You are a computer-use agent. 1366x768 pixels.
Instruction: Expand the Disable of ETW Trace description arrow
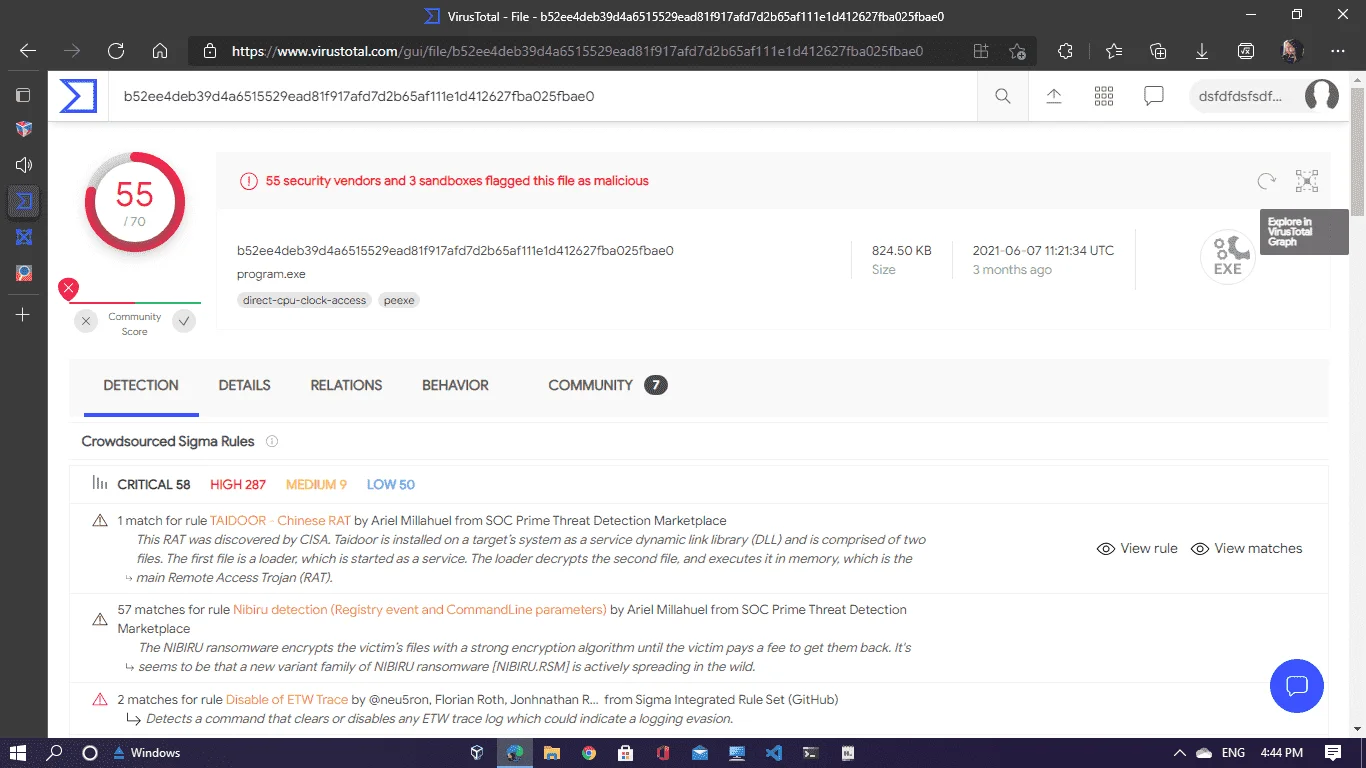point(132,719)
